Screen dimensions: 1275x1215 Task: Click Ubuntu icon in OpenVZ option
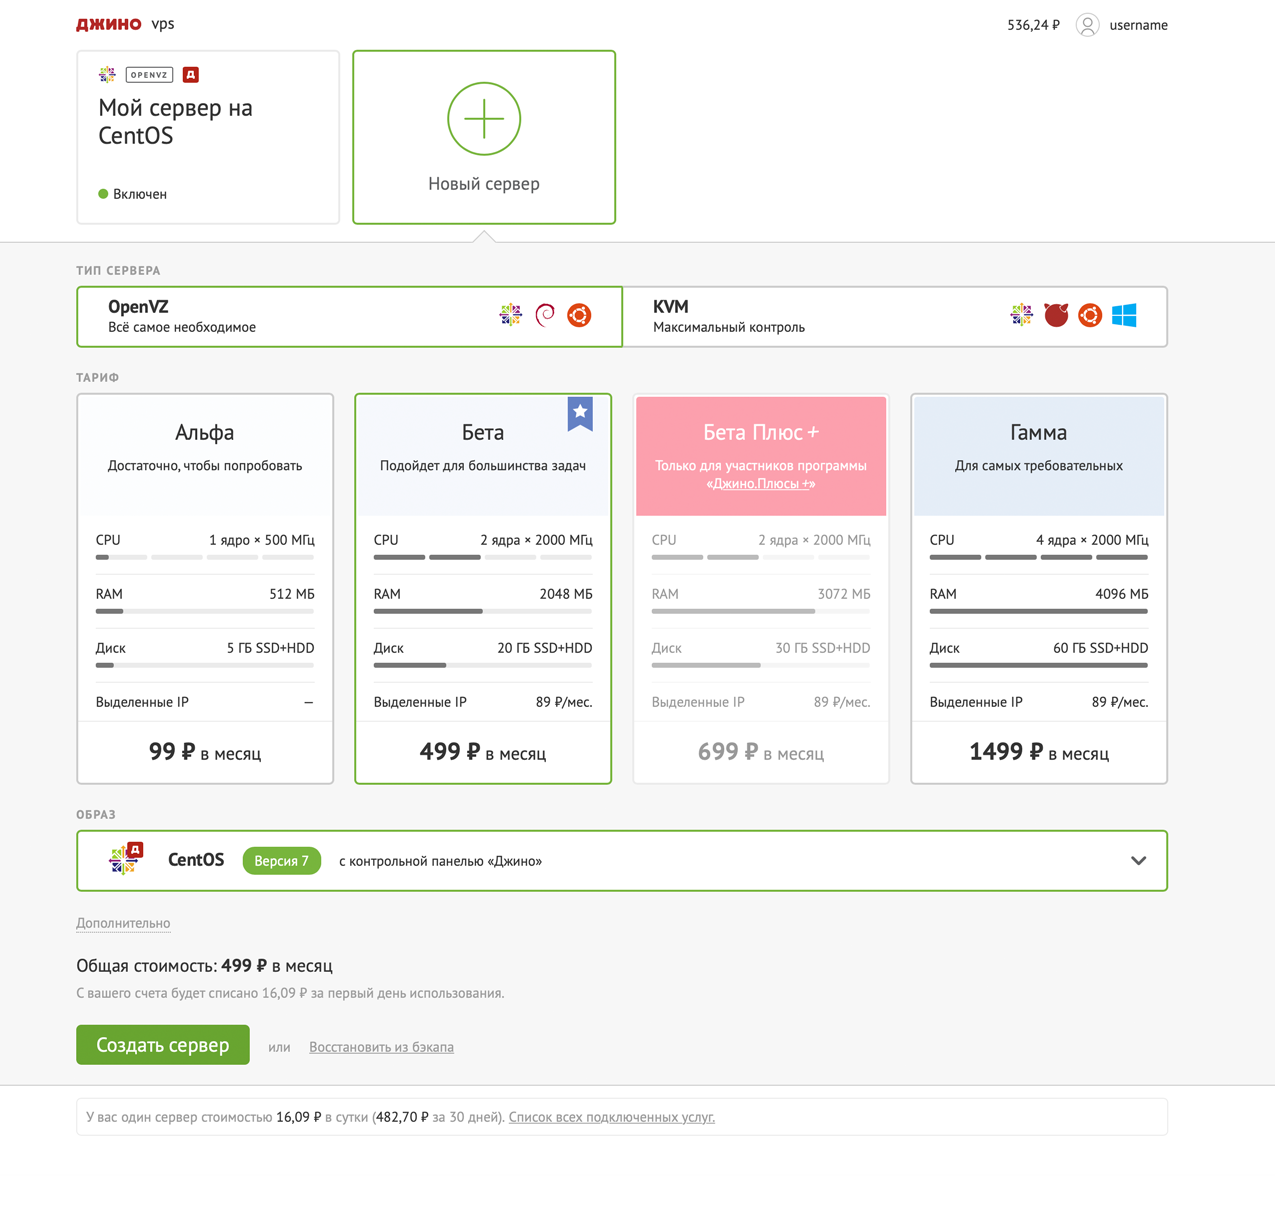coord(579,315)
